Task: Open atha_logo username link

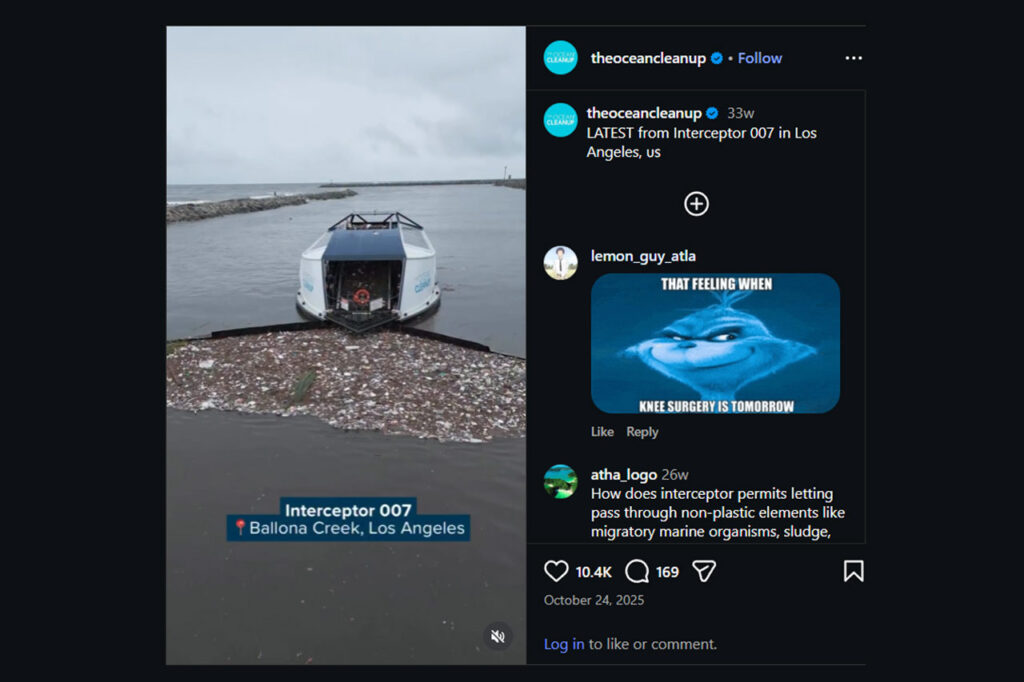Action: point(624,475)
